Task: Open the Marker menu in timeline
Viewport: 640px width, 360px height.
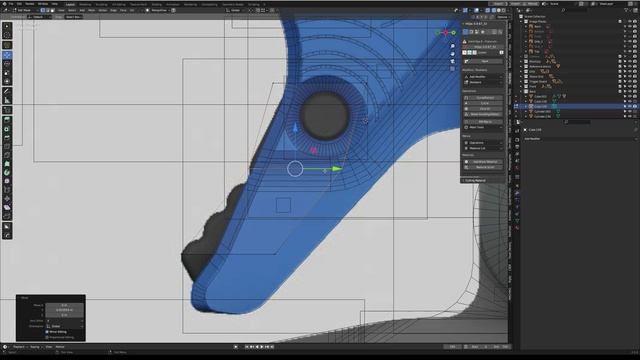Action: (x=60, y=347)
